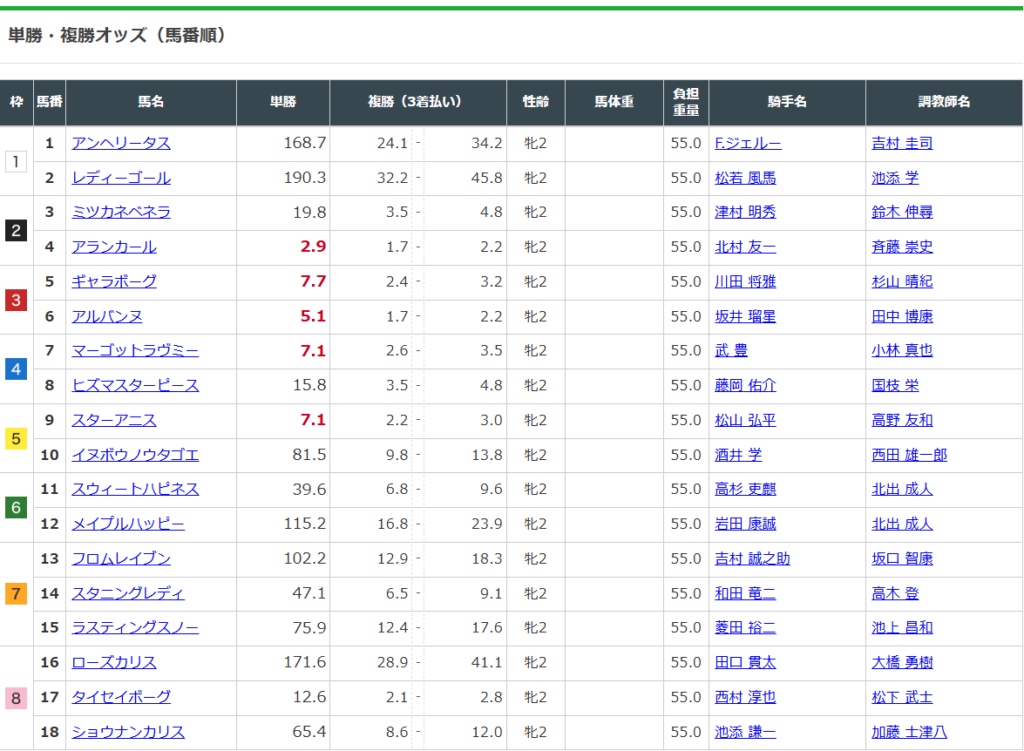Click the black bracket 2 badge

(16, 230)
